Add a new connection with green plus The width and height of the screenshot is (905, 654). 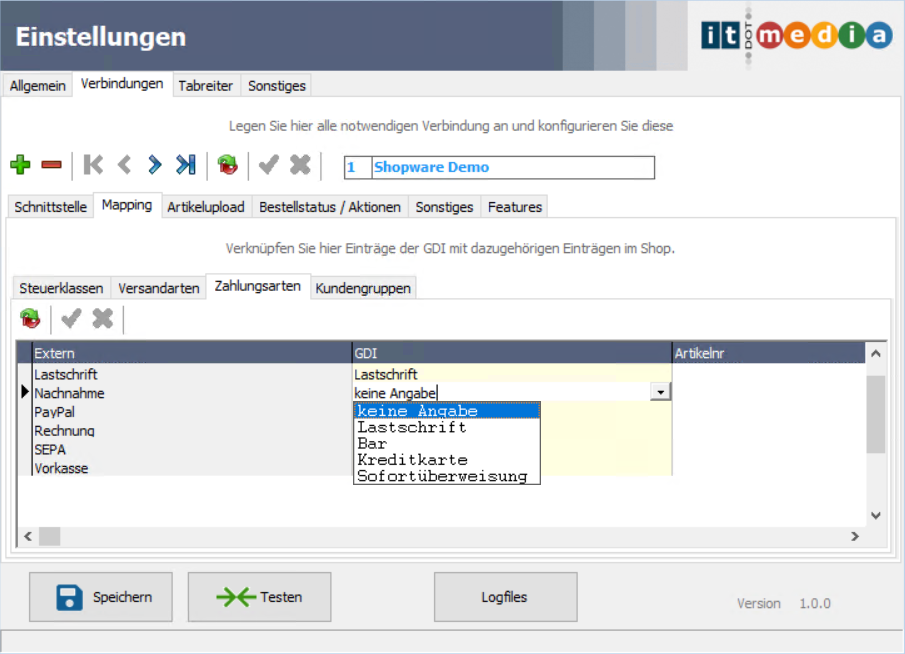pyautogui.click(x=21, y=165)
